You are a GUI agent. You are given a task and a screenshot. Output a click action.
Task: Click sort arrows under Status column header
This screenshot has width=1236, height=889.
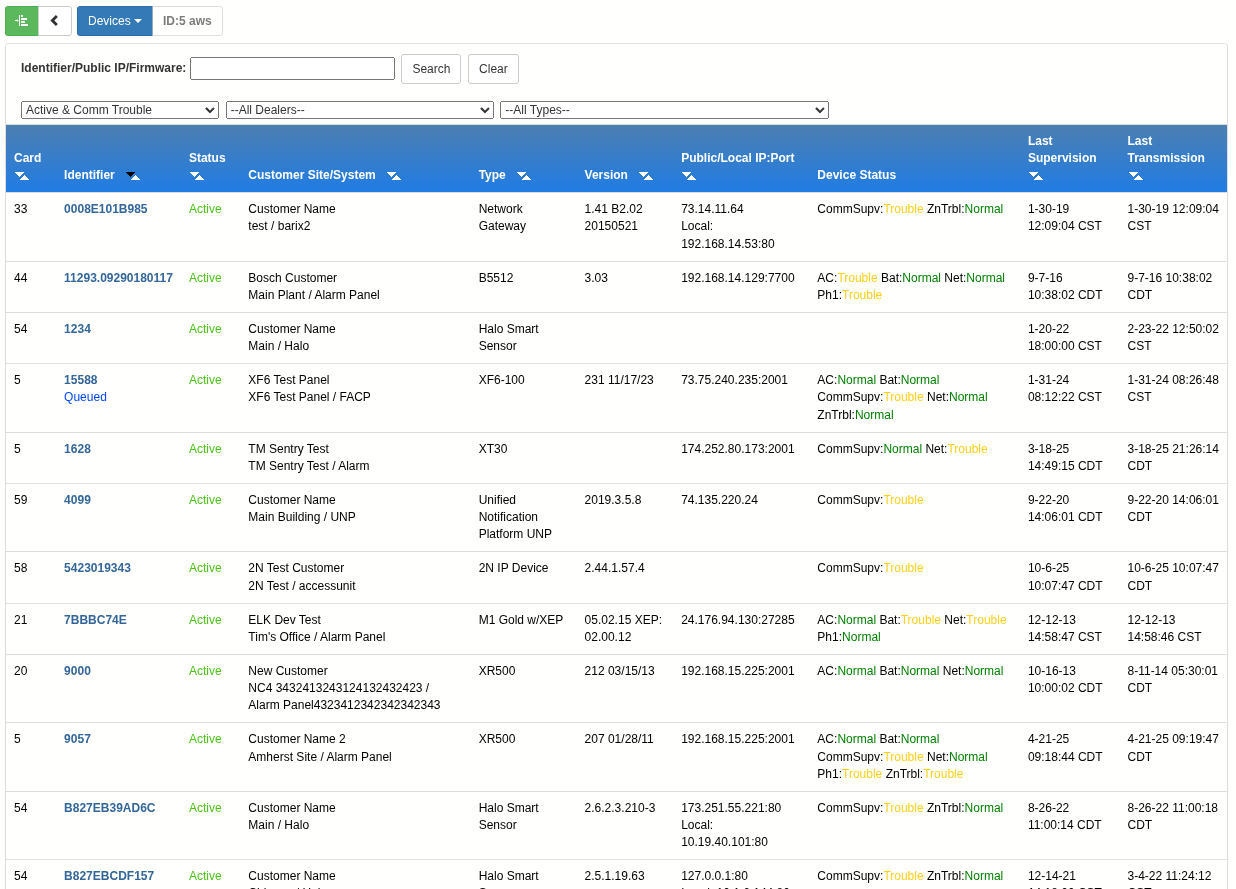coord(197,176)
